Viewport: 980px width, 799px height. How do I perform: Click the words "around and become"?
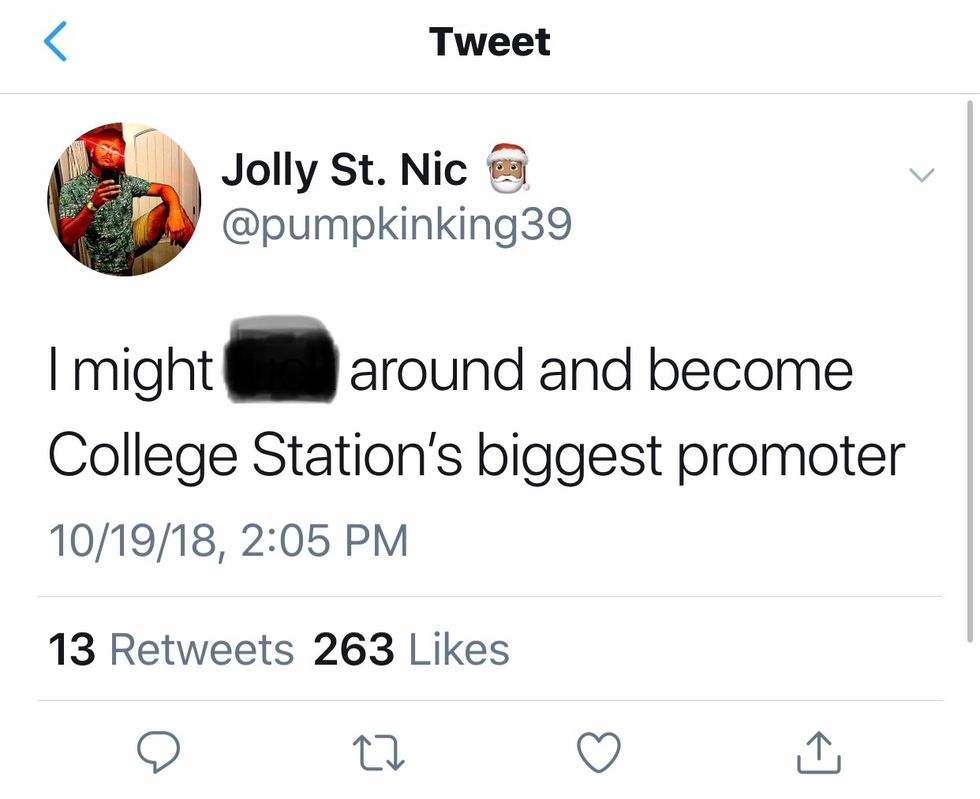(601, 371)
